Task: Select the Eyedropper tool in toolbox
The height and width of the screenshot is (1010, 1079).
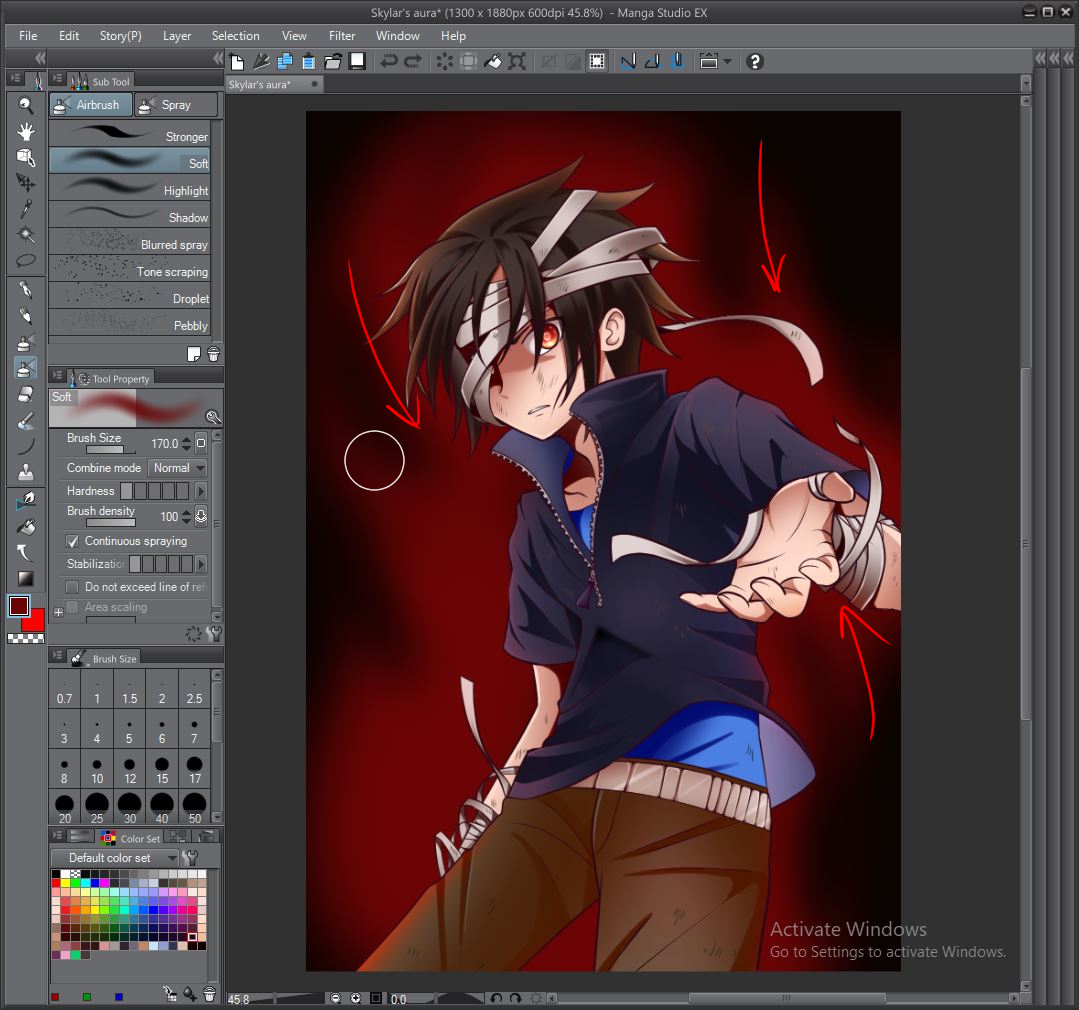Action: tap(26, 209)
